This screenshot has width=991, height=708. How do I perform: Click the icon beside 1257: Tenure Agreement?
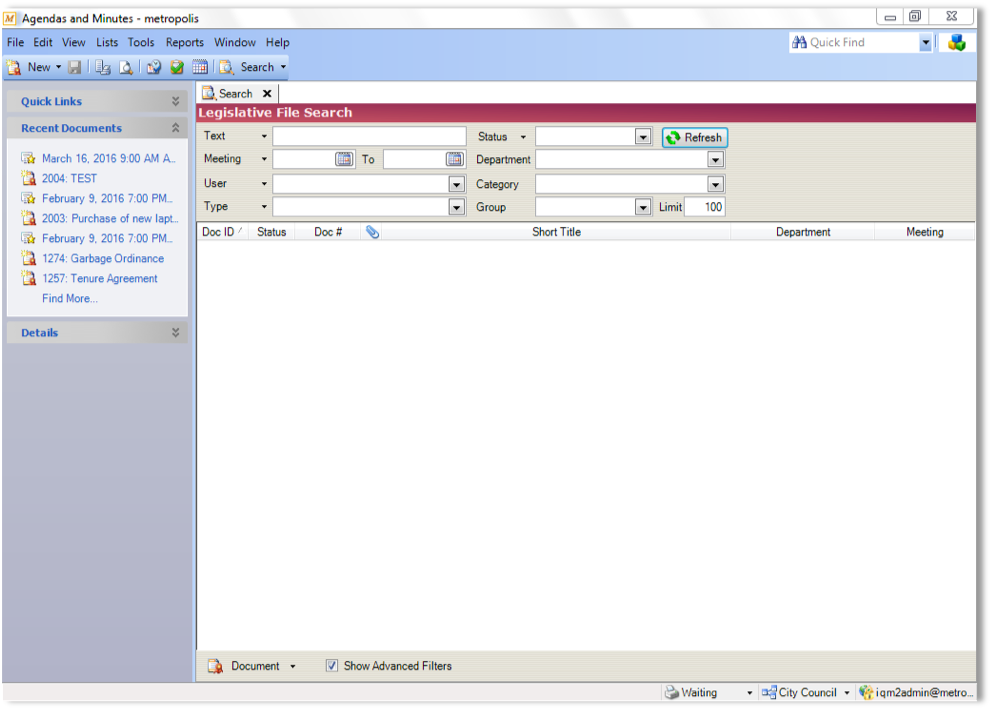tap(28, 278)
